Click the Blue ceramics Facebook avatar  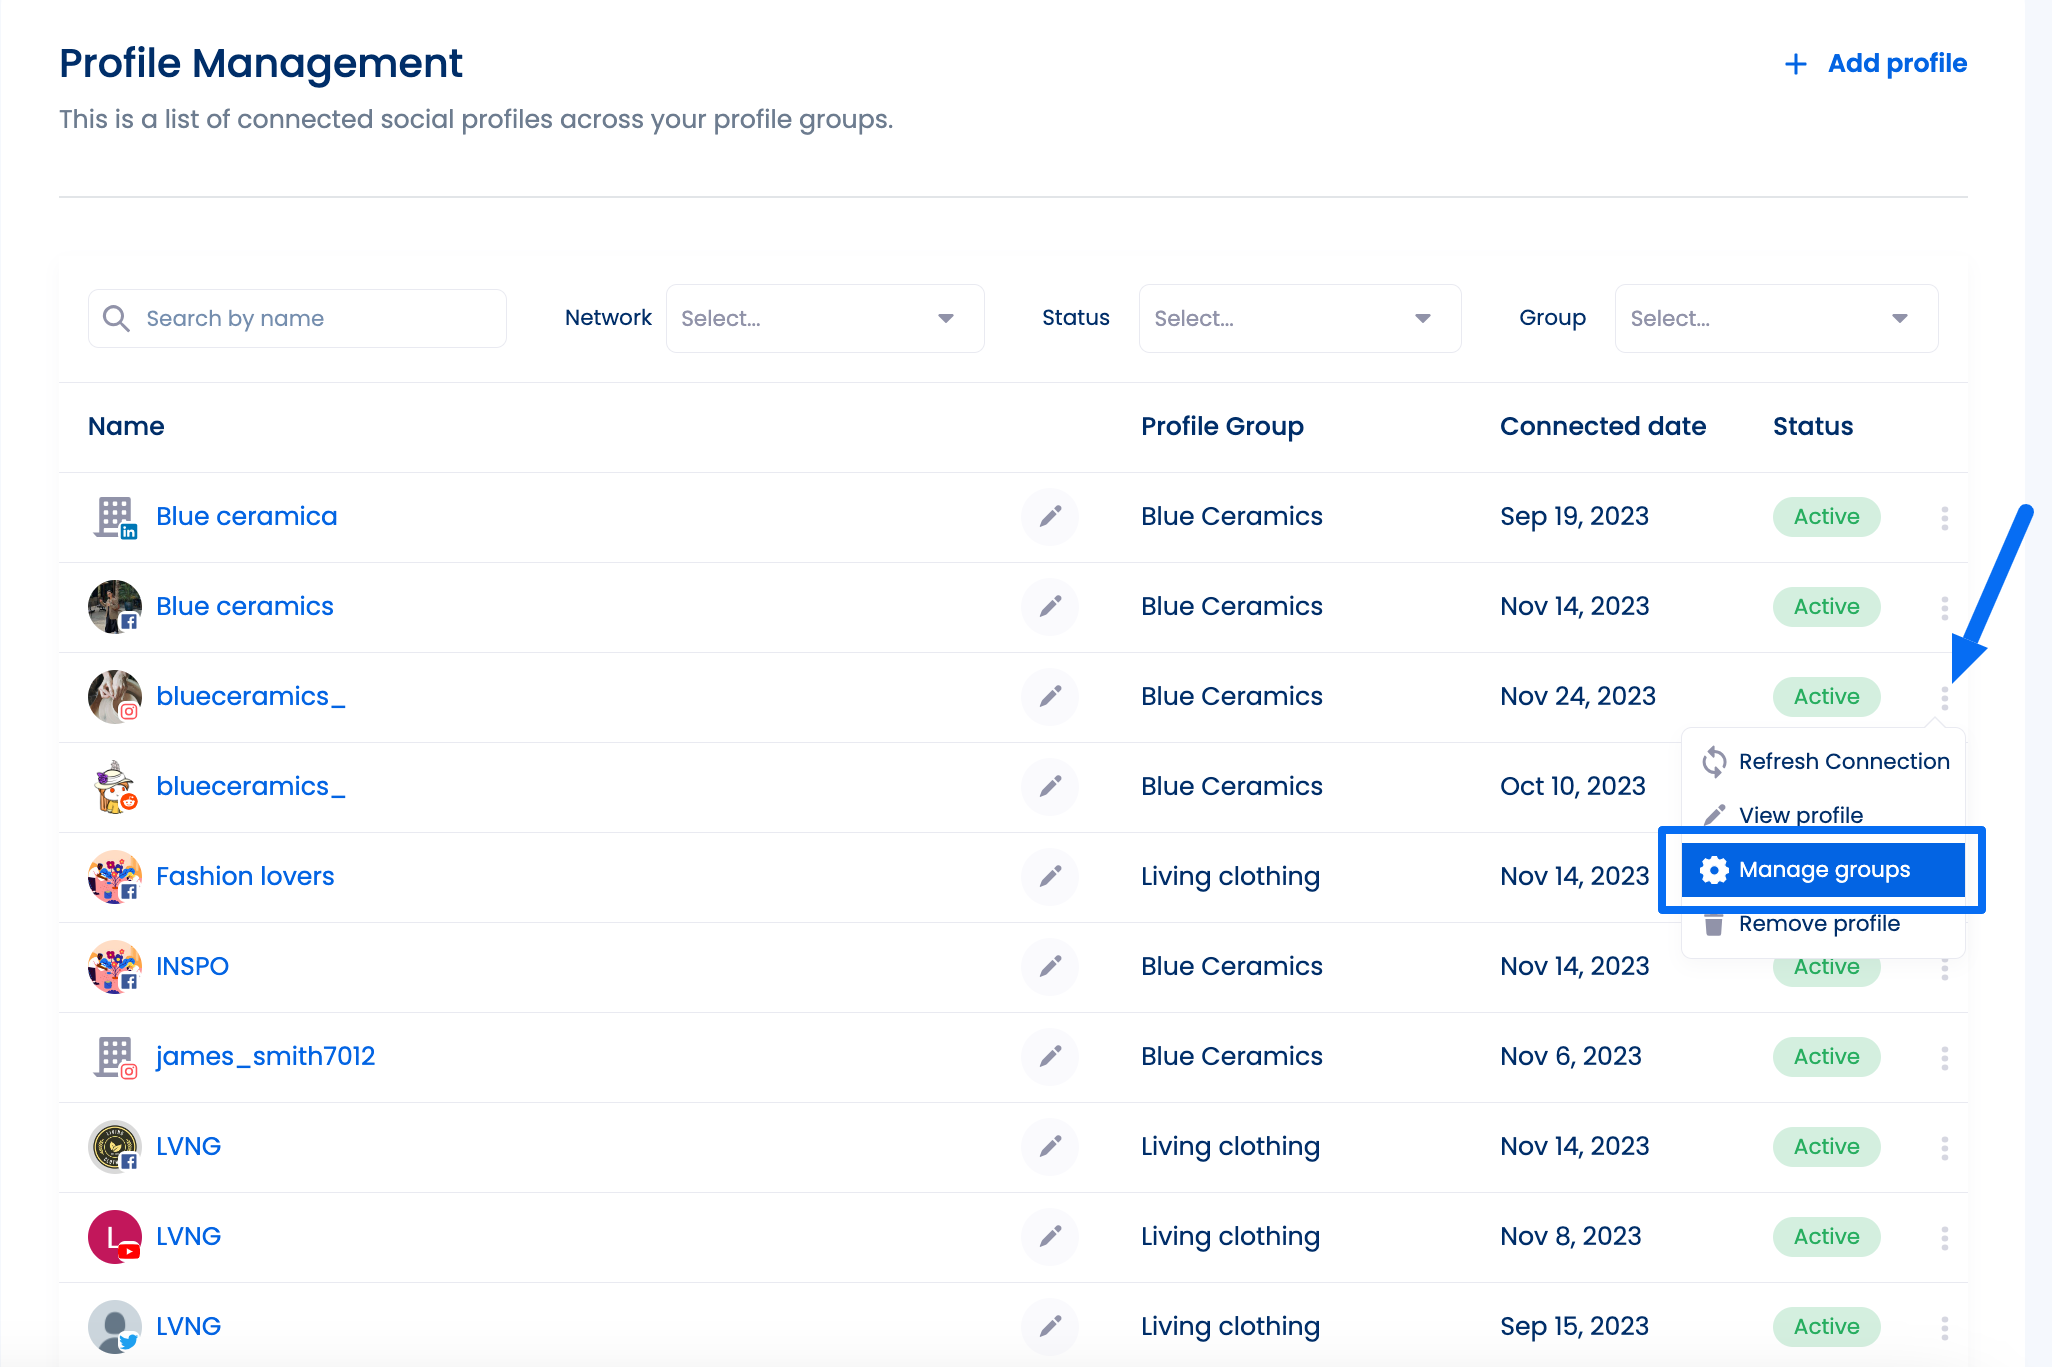(x=115, y=607)
